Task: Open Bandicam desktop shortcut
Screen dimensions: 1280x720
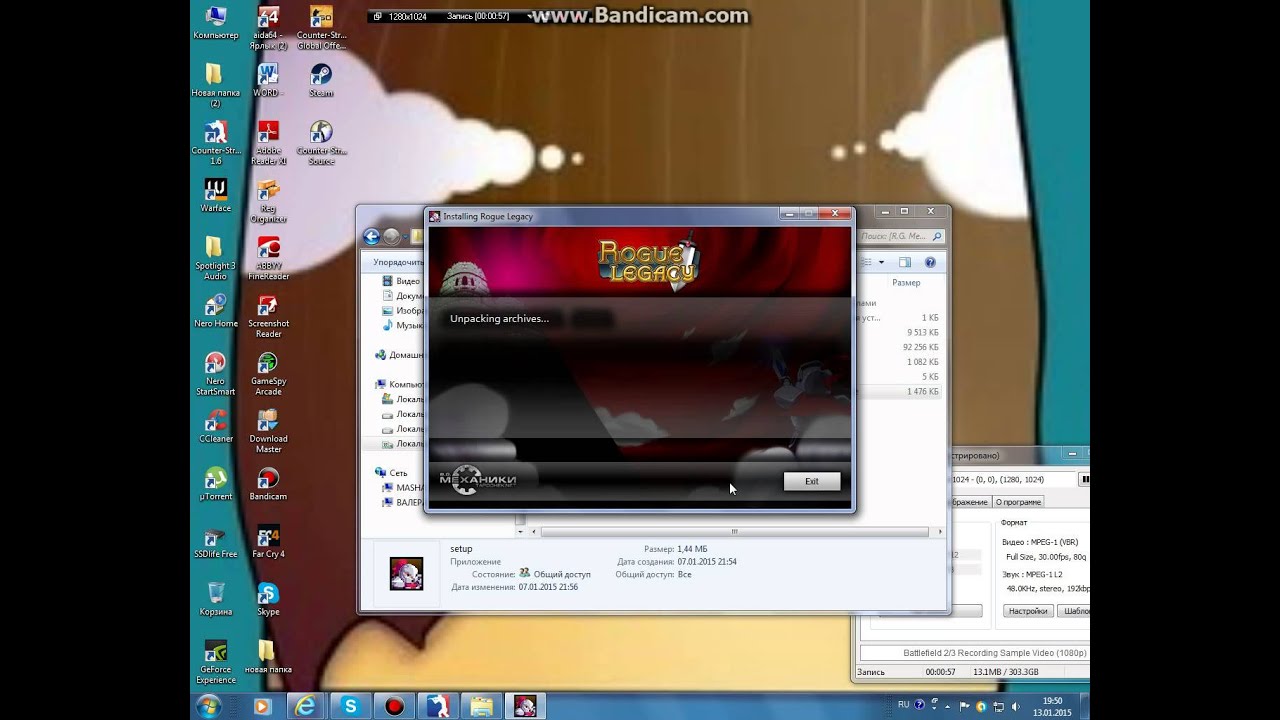Action: [x=268, y=483]
